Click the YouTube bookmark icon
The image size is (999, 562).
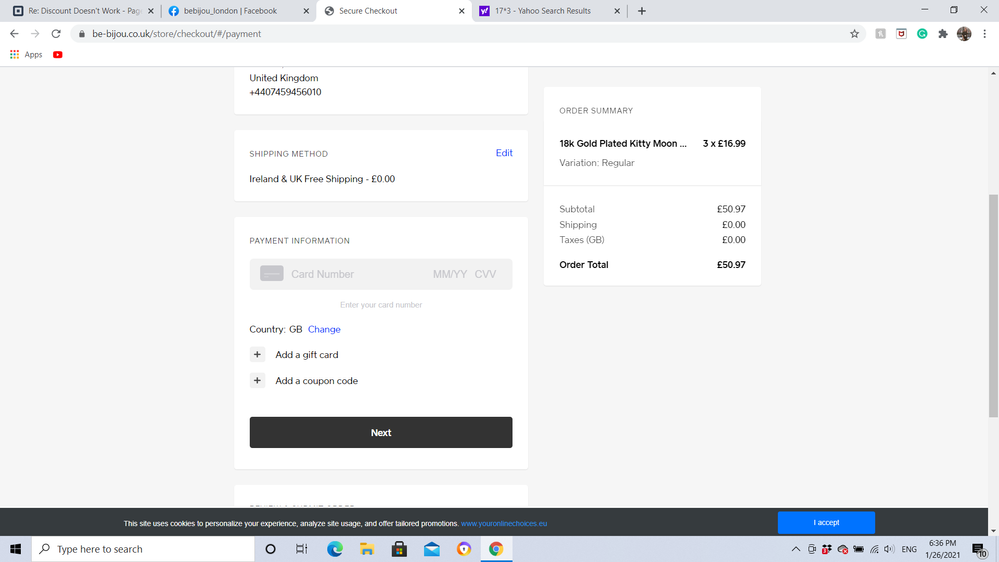tap(58, 54)
